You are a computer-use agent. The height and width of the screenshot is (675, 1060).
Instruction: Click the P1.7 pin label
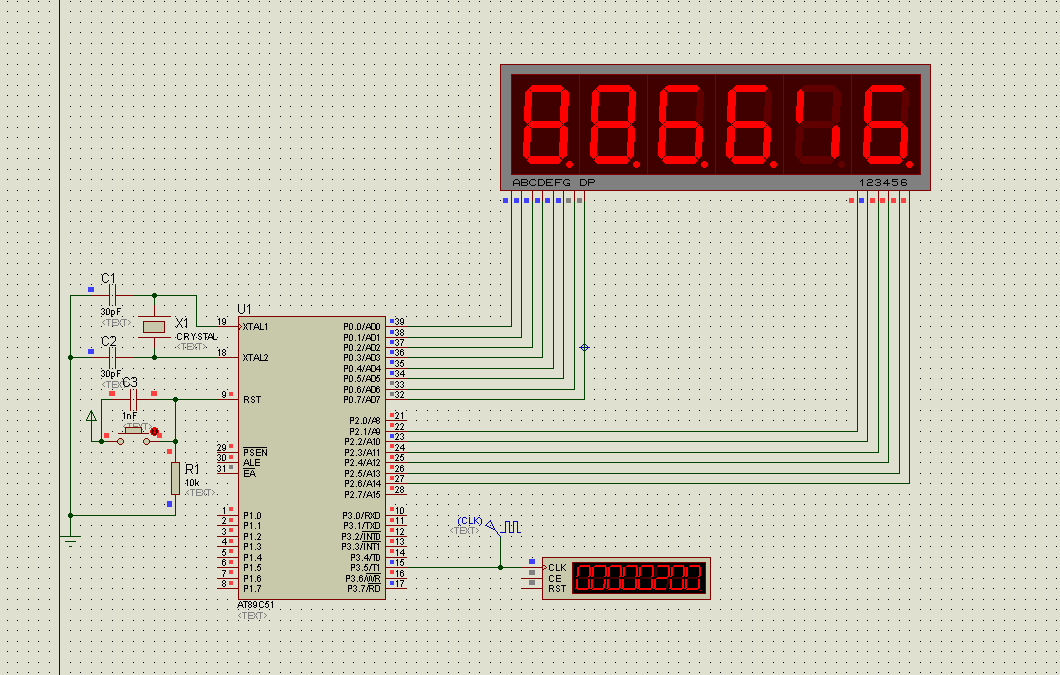tap(252, 588)
